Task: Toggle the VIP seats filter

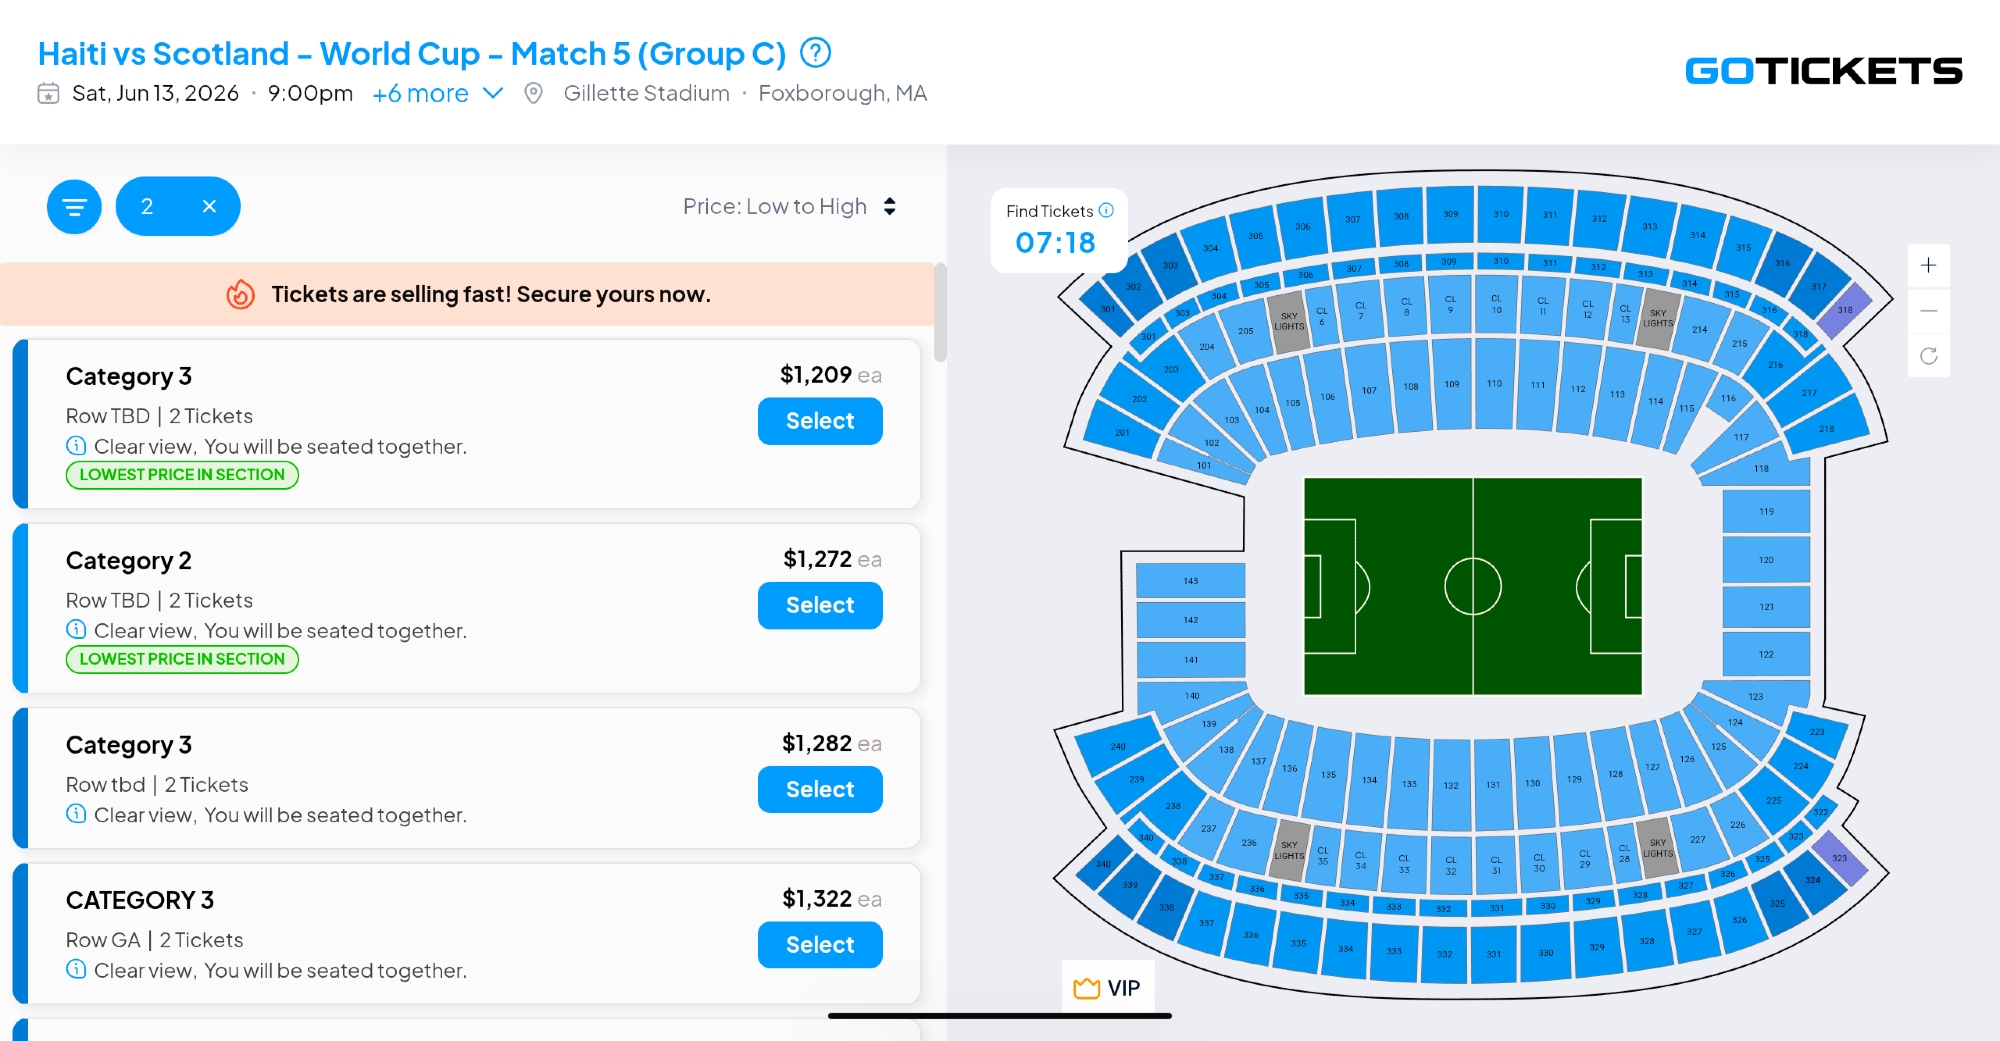Action: click(x=1107, y=988)
